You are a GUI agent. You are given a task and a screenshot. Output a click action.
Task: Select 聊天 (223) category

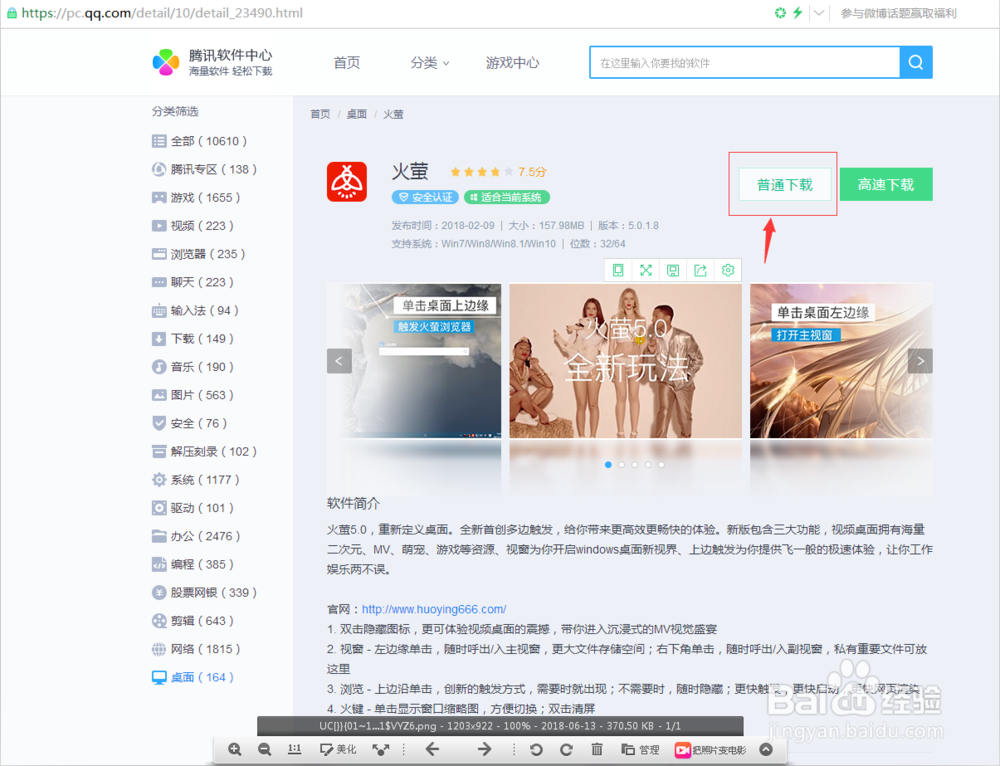tap(193, 282)
